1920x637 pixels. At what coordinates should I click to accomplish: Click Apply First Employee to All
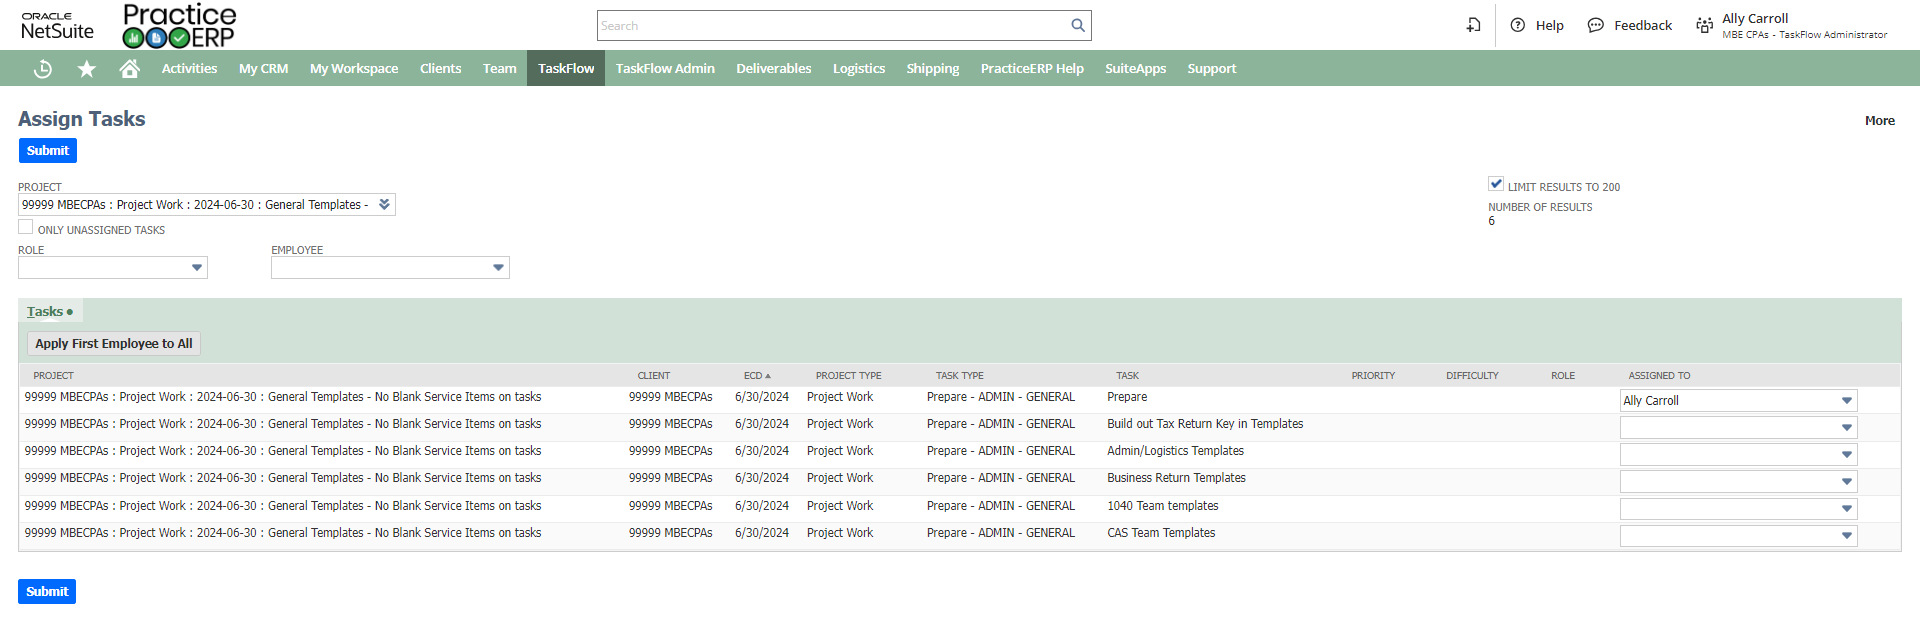click(114, 343)
